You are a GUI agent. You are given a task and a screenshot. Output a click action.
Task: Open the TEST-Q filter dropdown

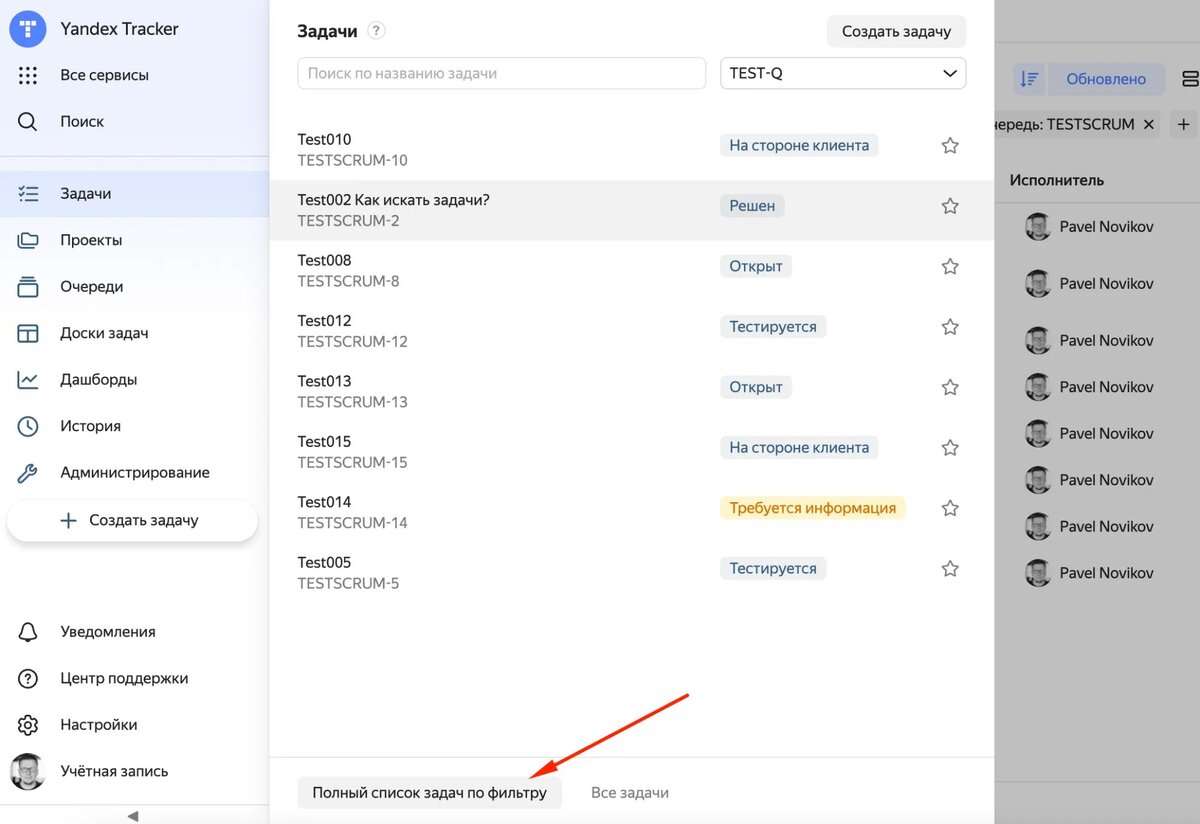843,73
